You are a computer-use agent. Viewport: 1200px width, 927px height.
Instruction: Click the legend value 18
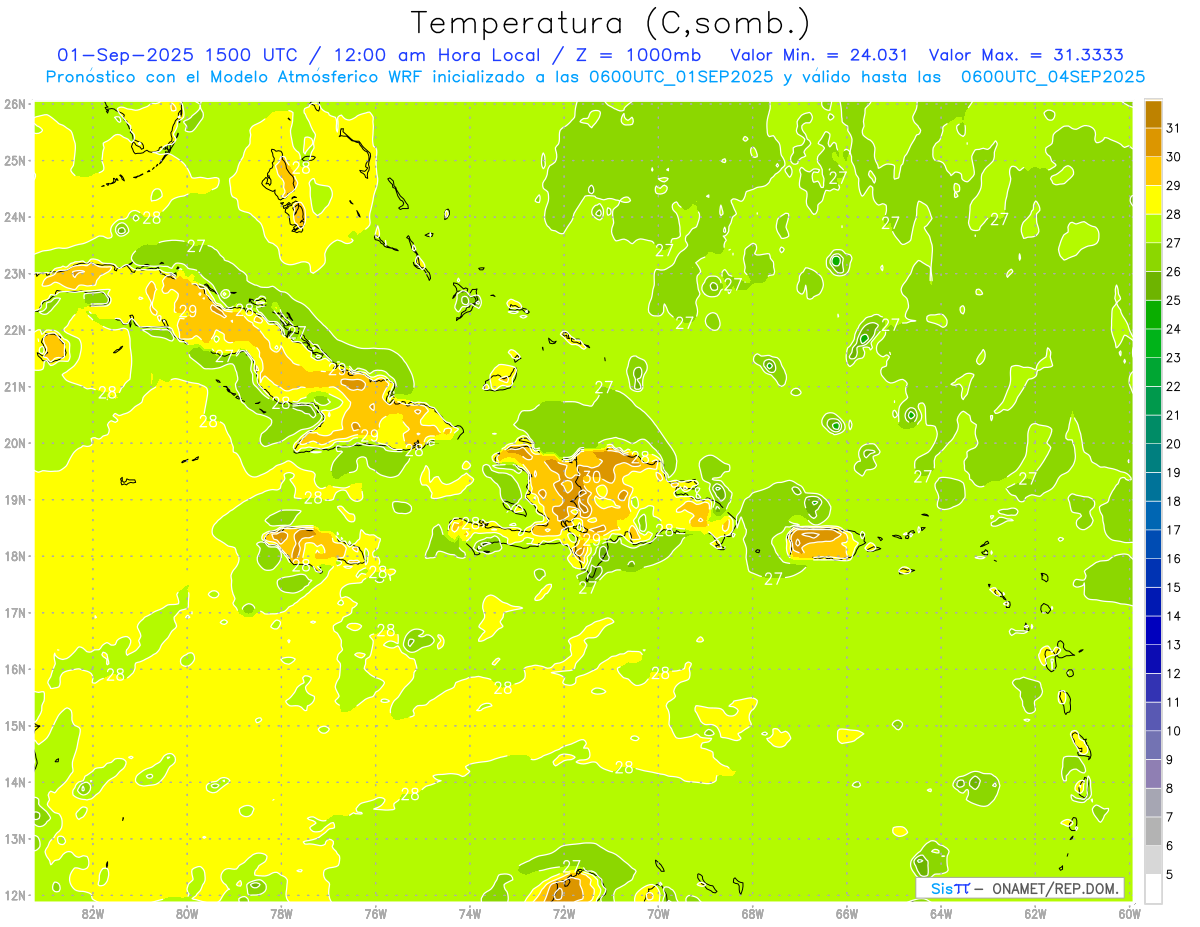point(1174,502)
